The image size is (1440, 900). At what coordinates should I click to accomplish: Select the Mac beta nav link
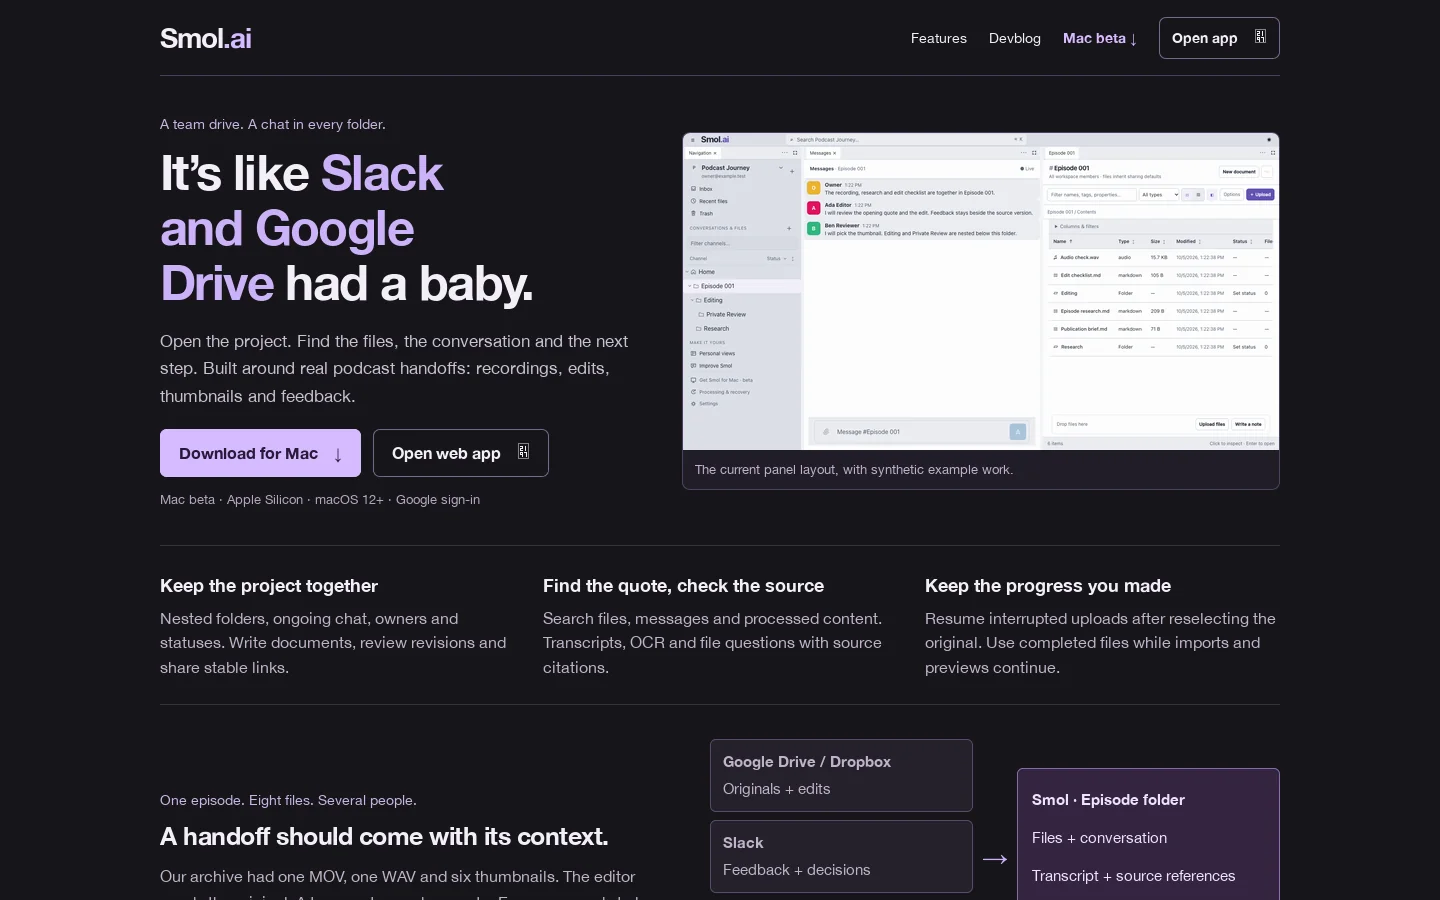[x=1100, y=38]
